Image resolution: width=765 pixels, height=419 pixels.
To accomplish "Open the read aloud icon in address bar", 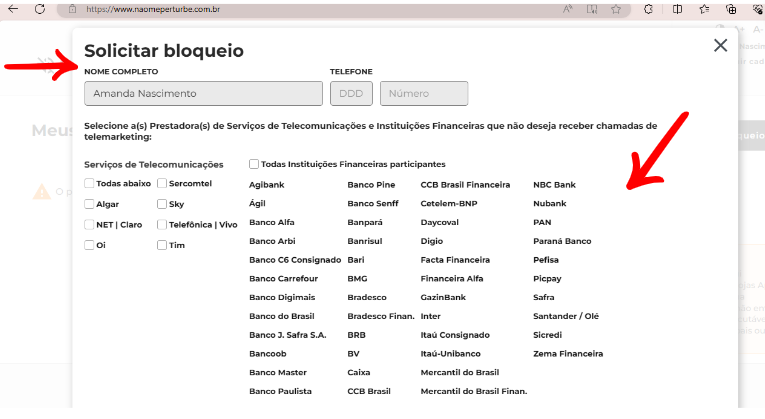I will (567, 9).
